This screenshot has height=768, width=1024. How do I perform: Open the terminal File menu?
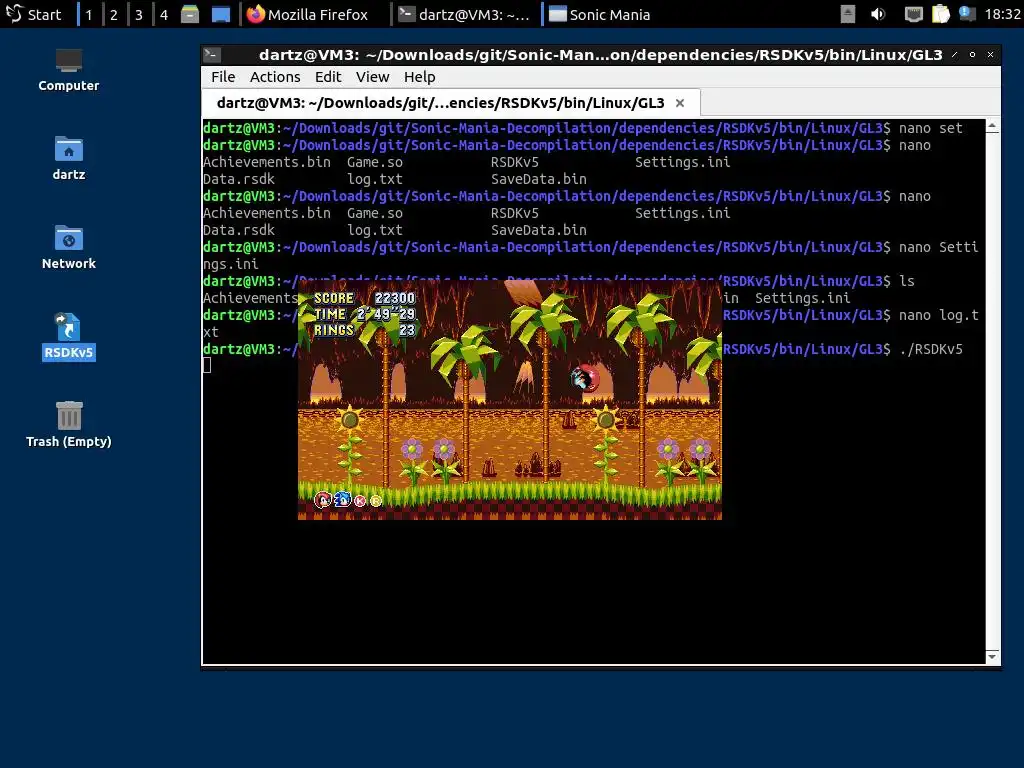point(223,77)
